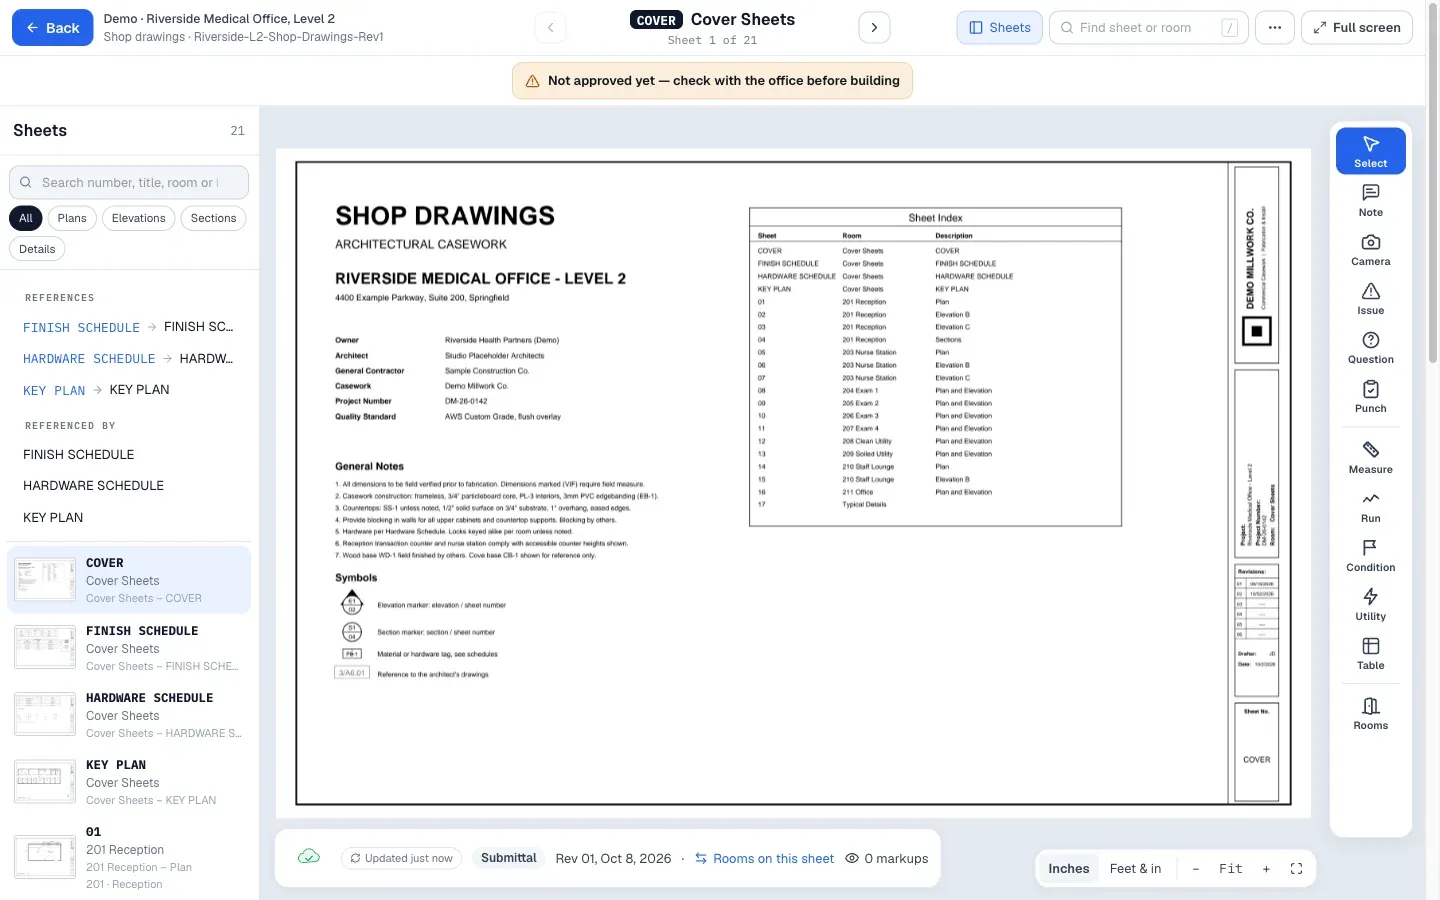Choose the Note tool
This screenshot has width=1440, height=900.
[x=1370, y=200]
